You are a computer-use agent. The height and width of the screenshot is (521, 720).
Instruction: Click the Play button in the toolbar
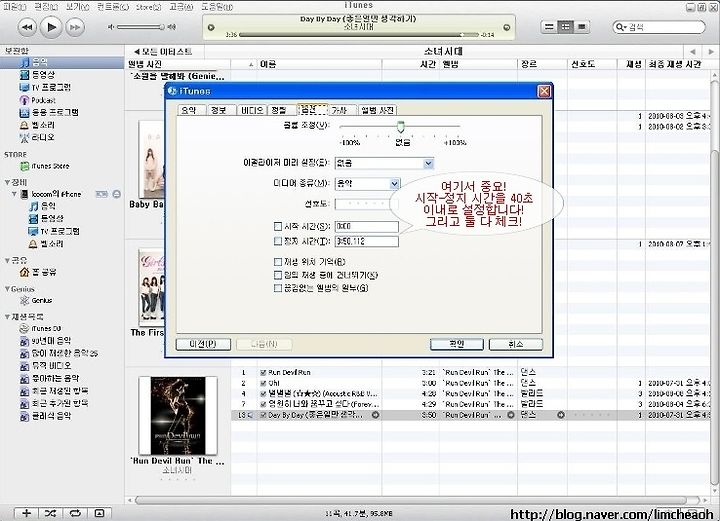(51, 27)
